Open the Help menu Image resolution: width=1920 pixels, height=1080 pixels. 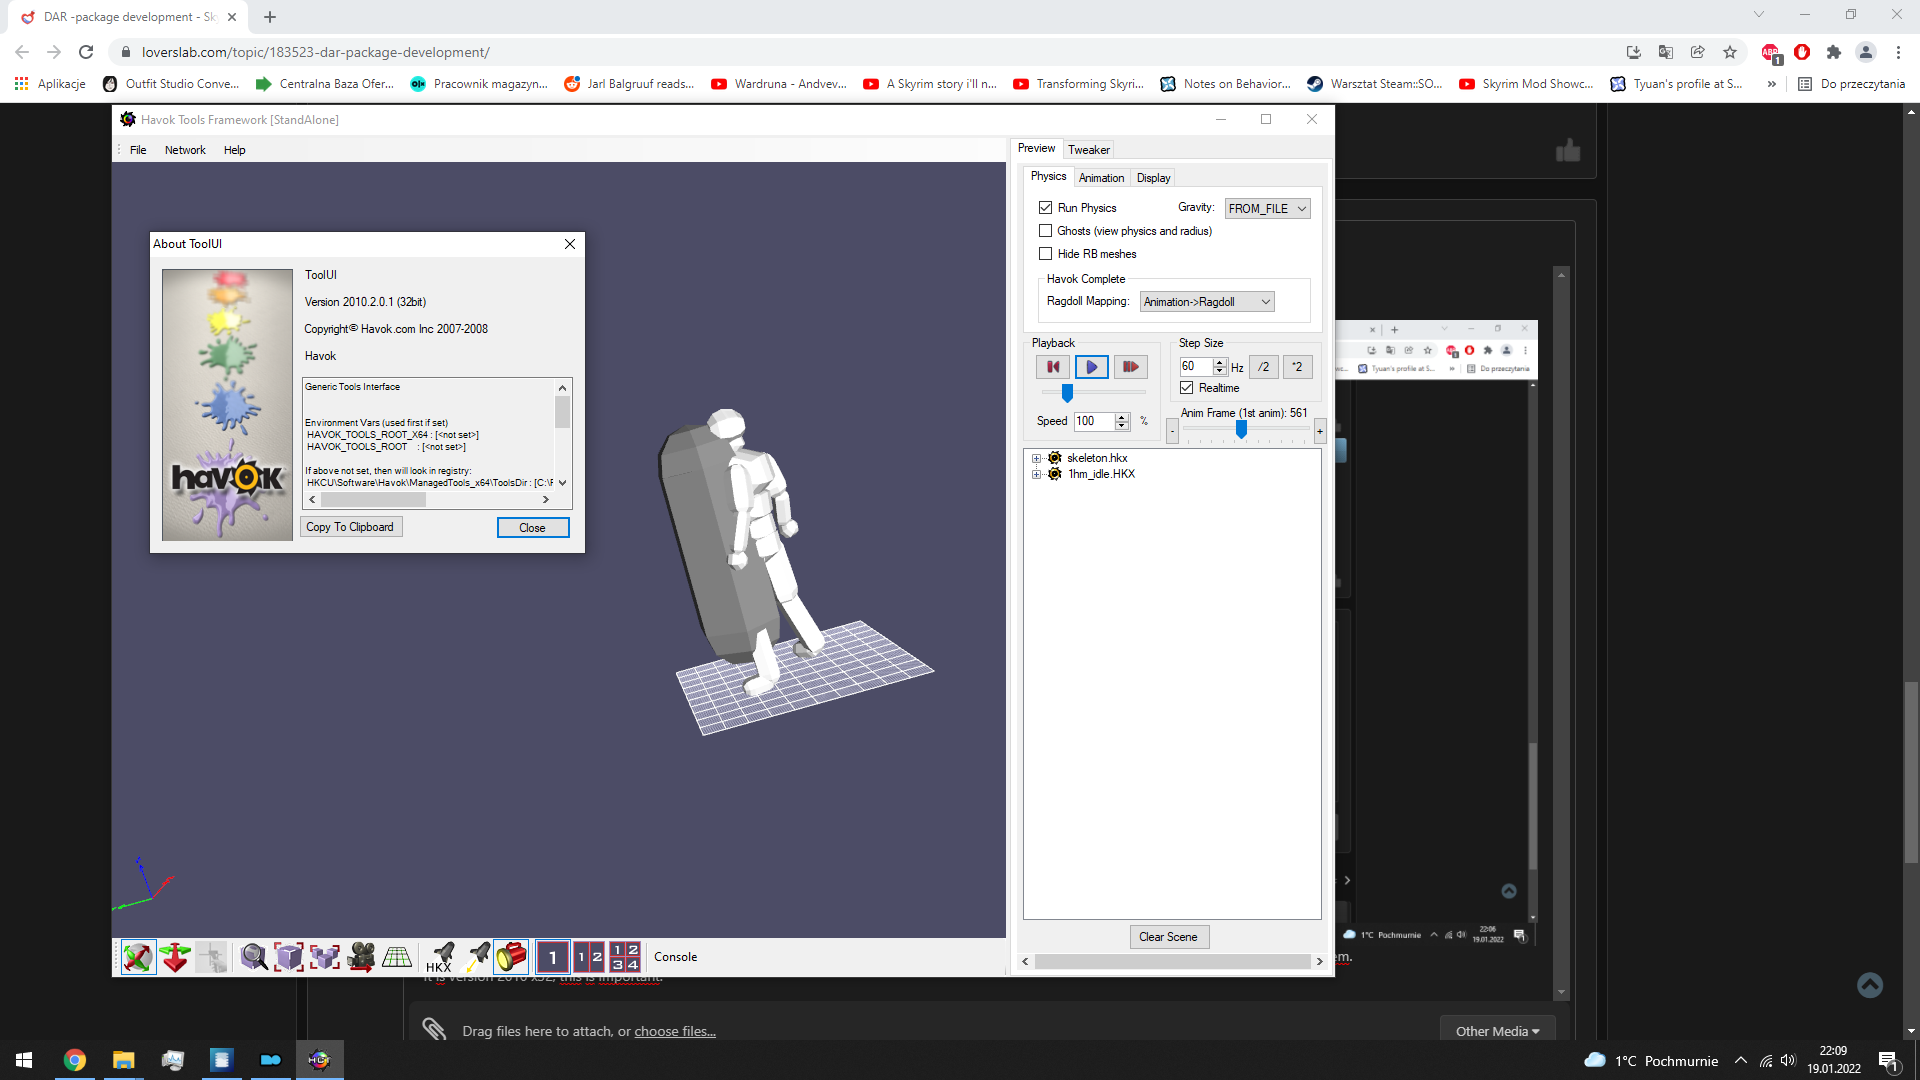(234, 150)
